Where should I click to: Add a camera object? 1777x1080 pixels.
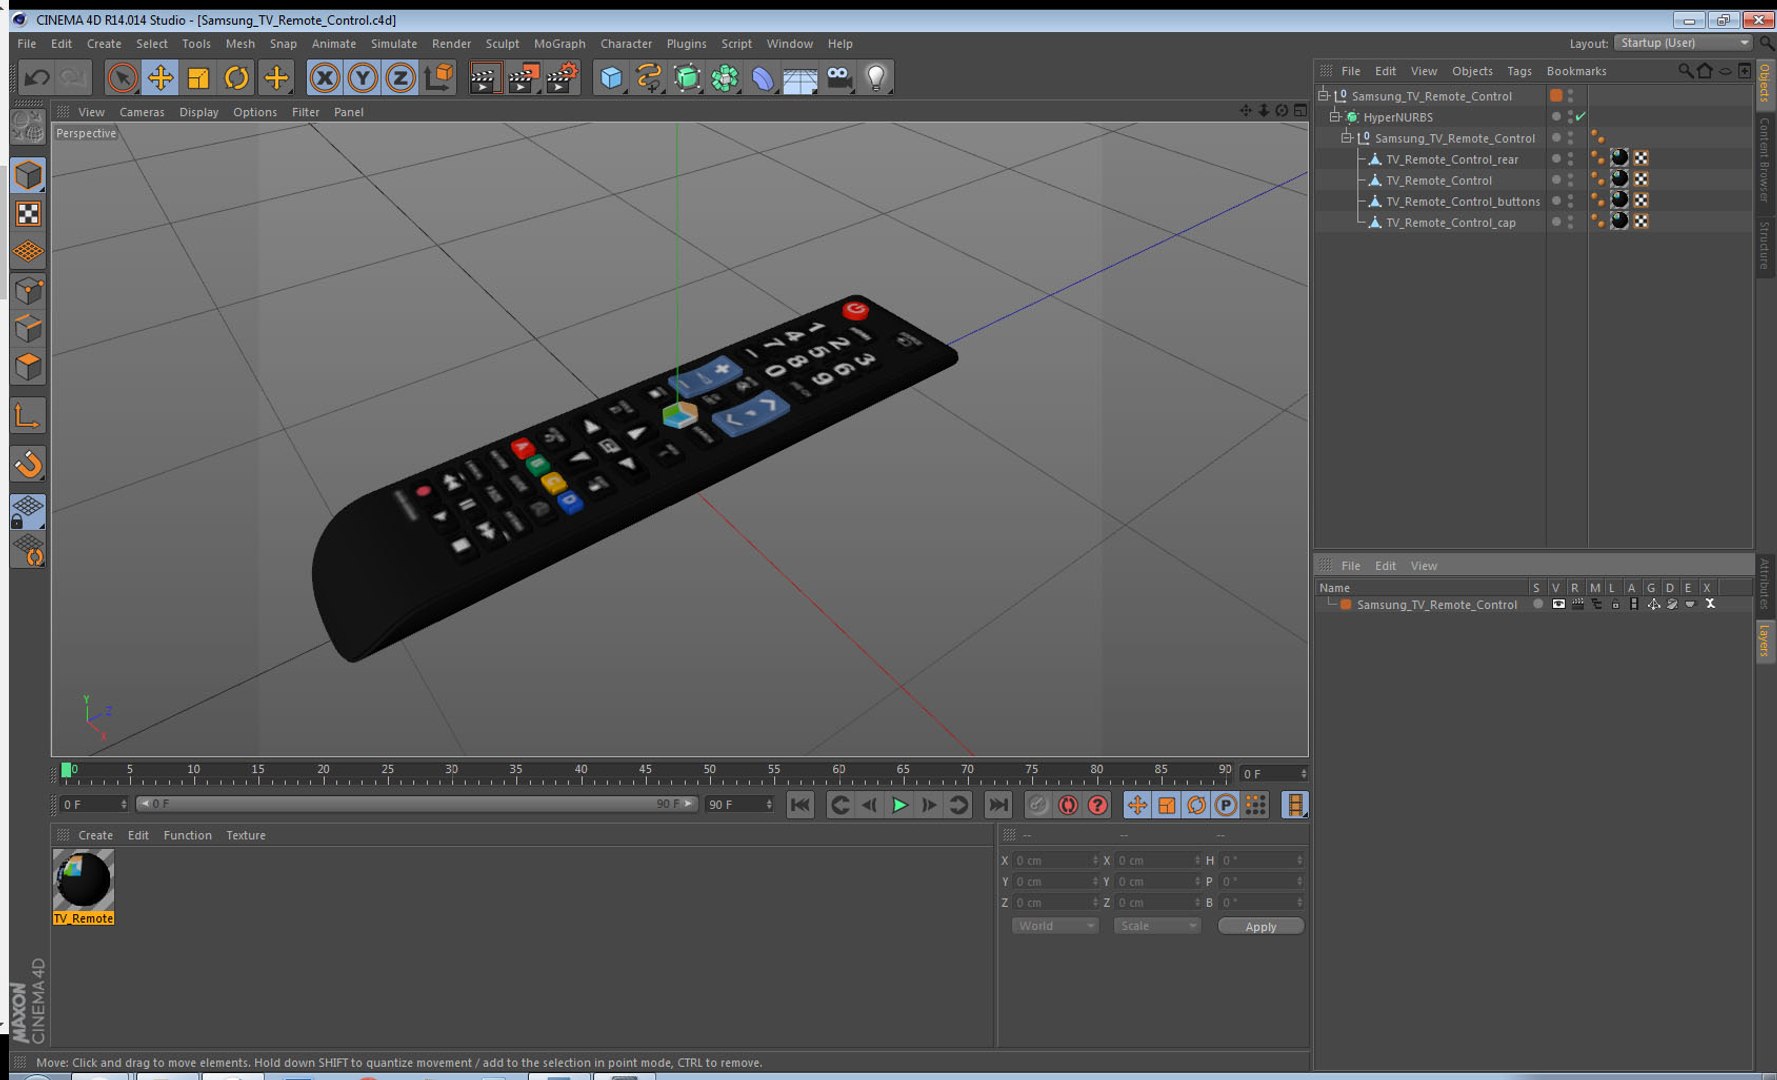pos(839,77)
